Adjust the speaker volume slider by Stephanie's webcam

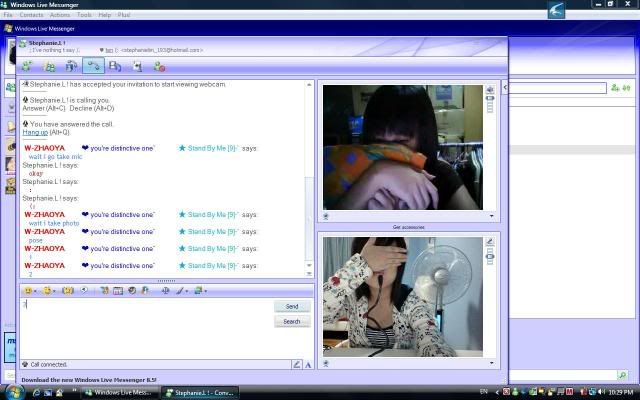490,104
